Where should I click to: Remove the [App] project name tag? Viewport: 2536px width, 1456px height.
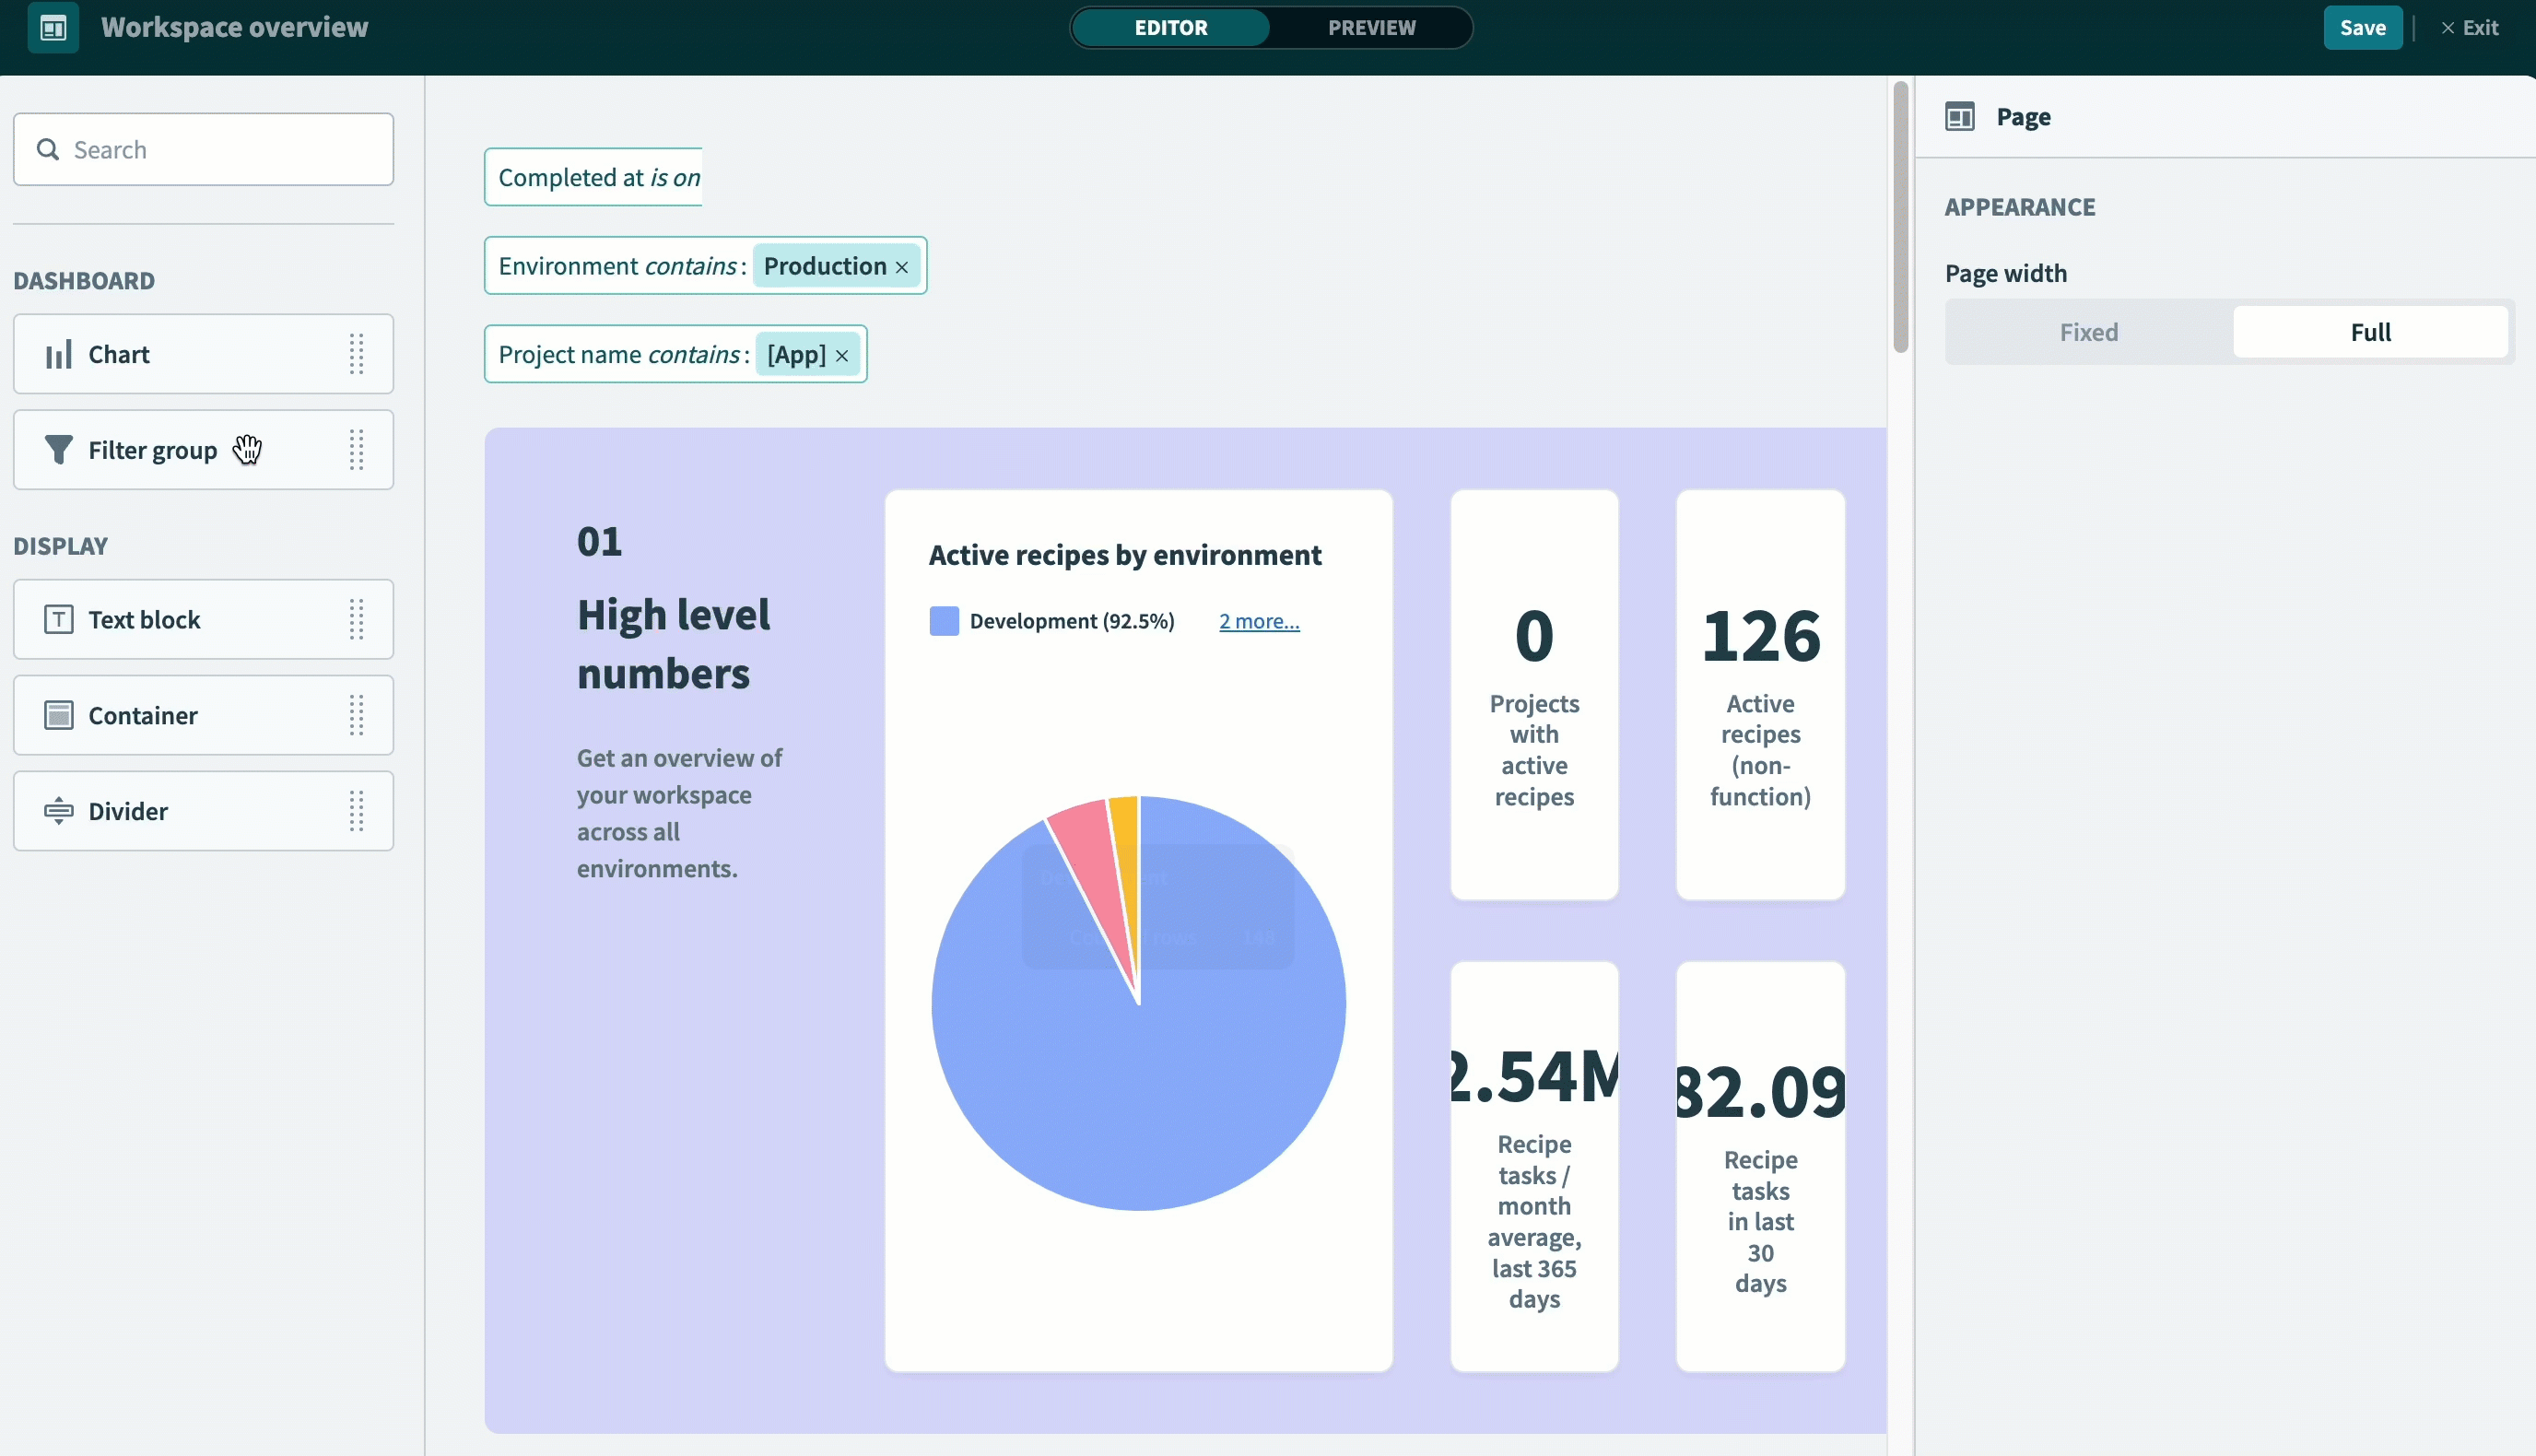click(x=842, y=356)
